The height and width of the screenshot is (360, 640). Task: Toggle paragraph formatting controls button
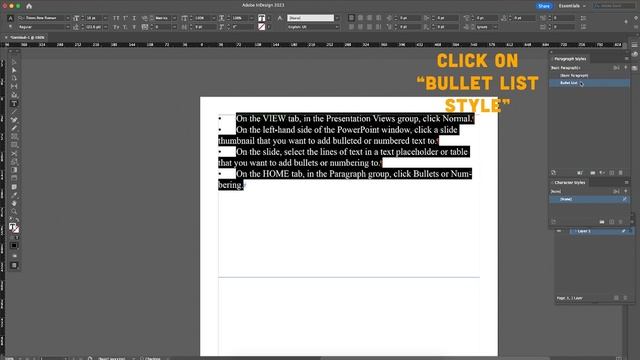[x=11, y=27]
